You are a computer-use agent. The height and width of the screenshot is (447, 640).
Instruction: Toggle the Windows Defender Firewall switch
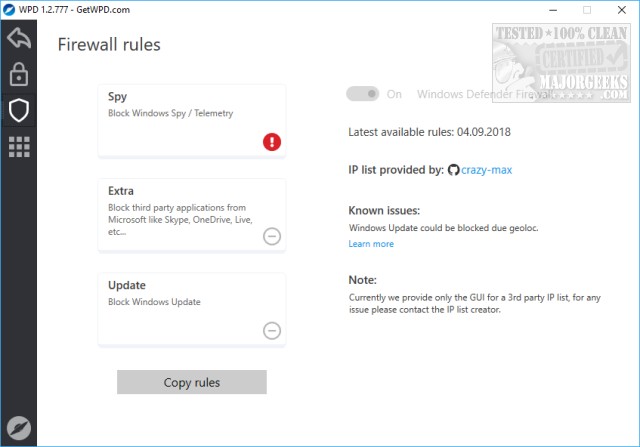click(363, 94)
